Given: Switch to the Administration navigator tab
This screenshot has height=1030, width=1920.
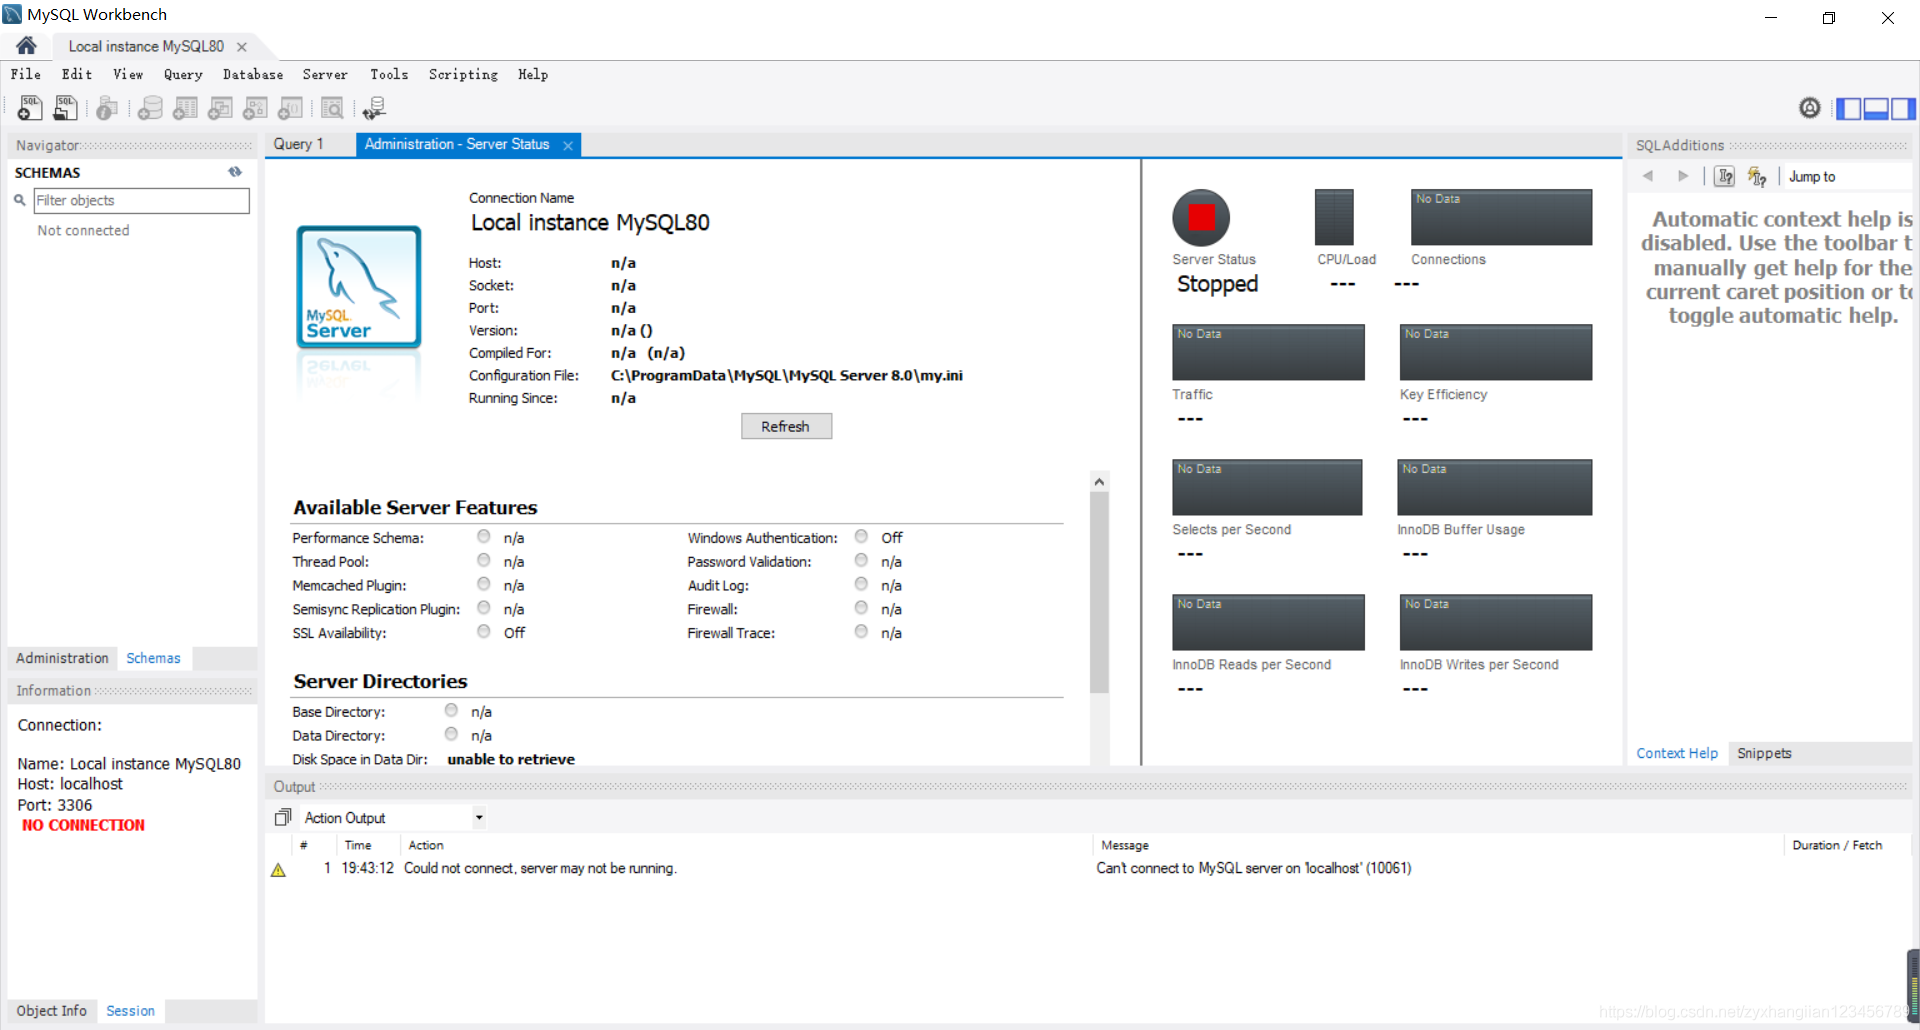Looking at the screenshot, I should 62,658.
